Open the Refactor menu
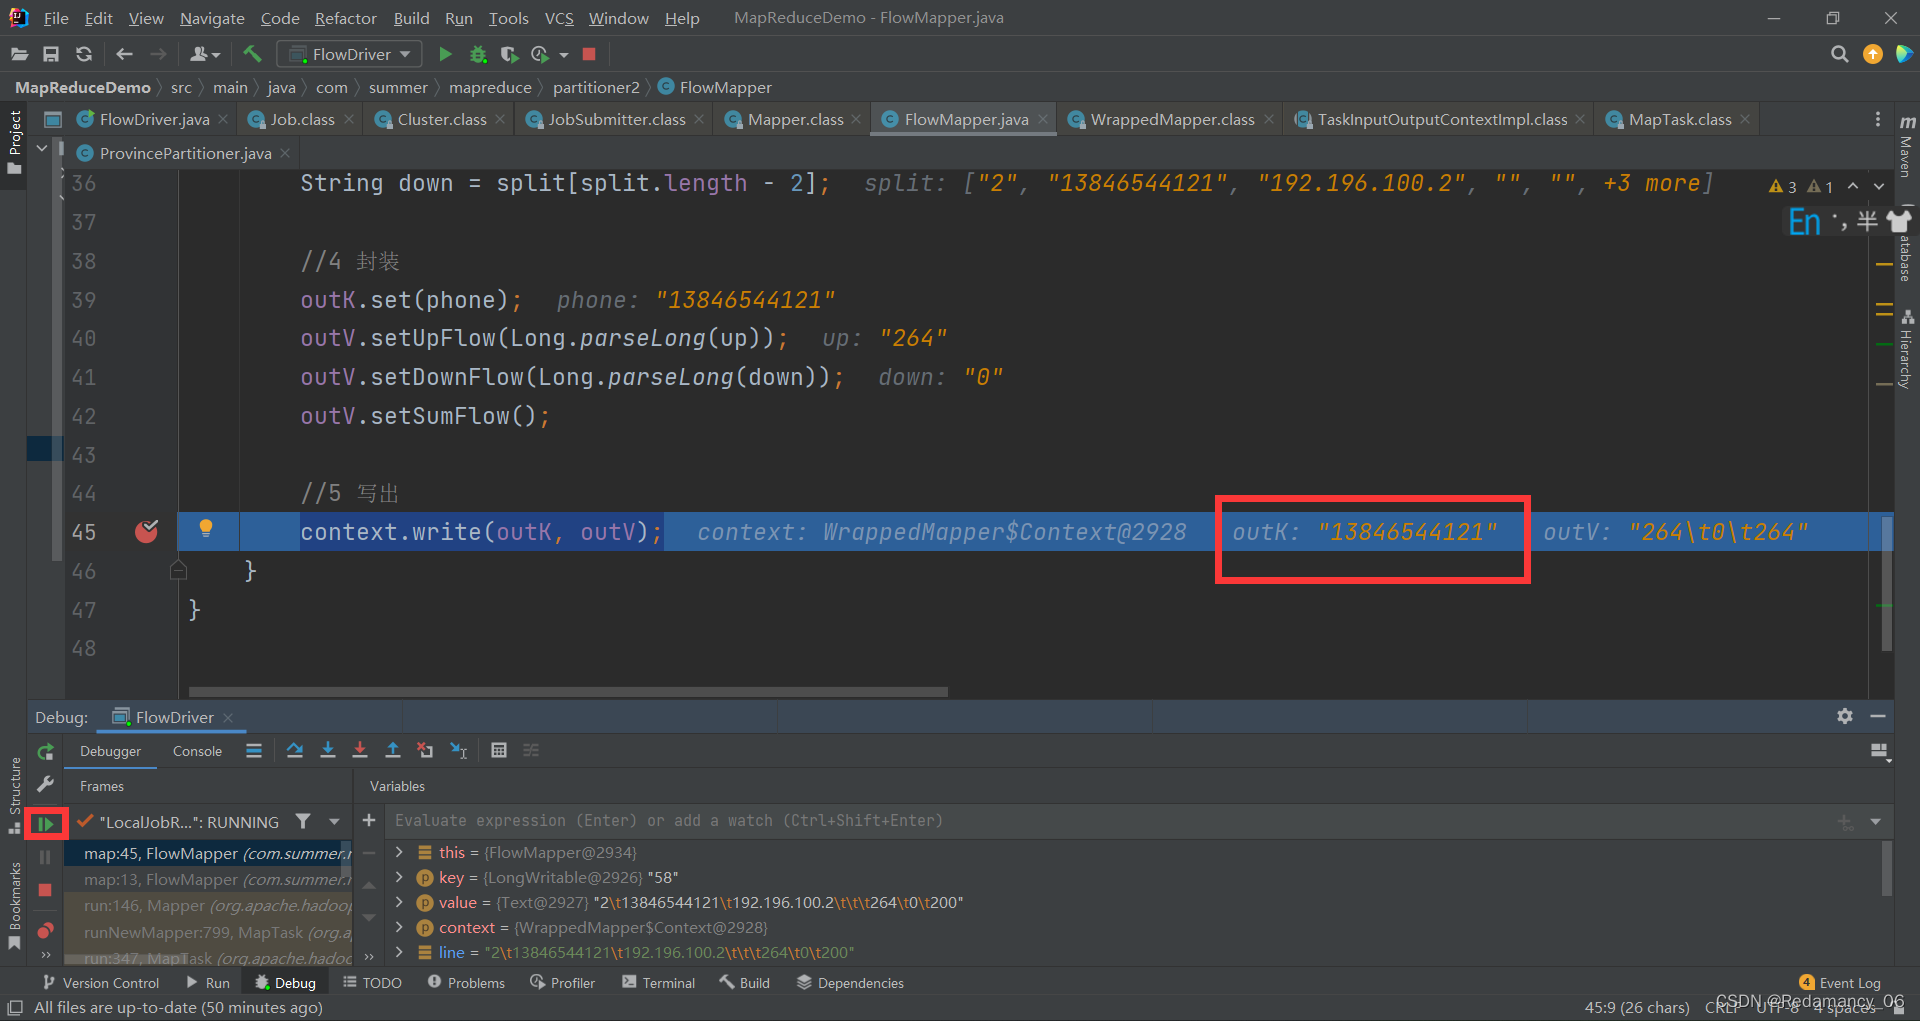Viewport: 1920px width, 1021px height. point(345,18)
